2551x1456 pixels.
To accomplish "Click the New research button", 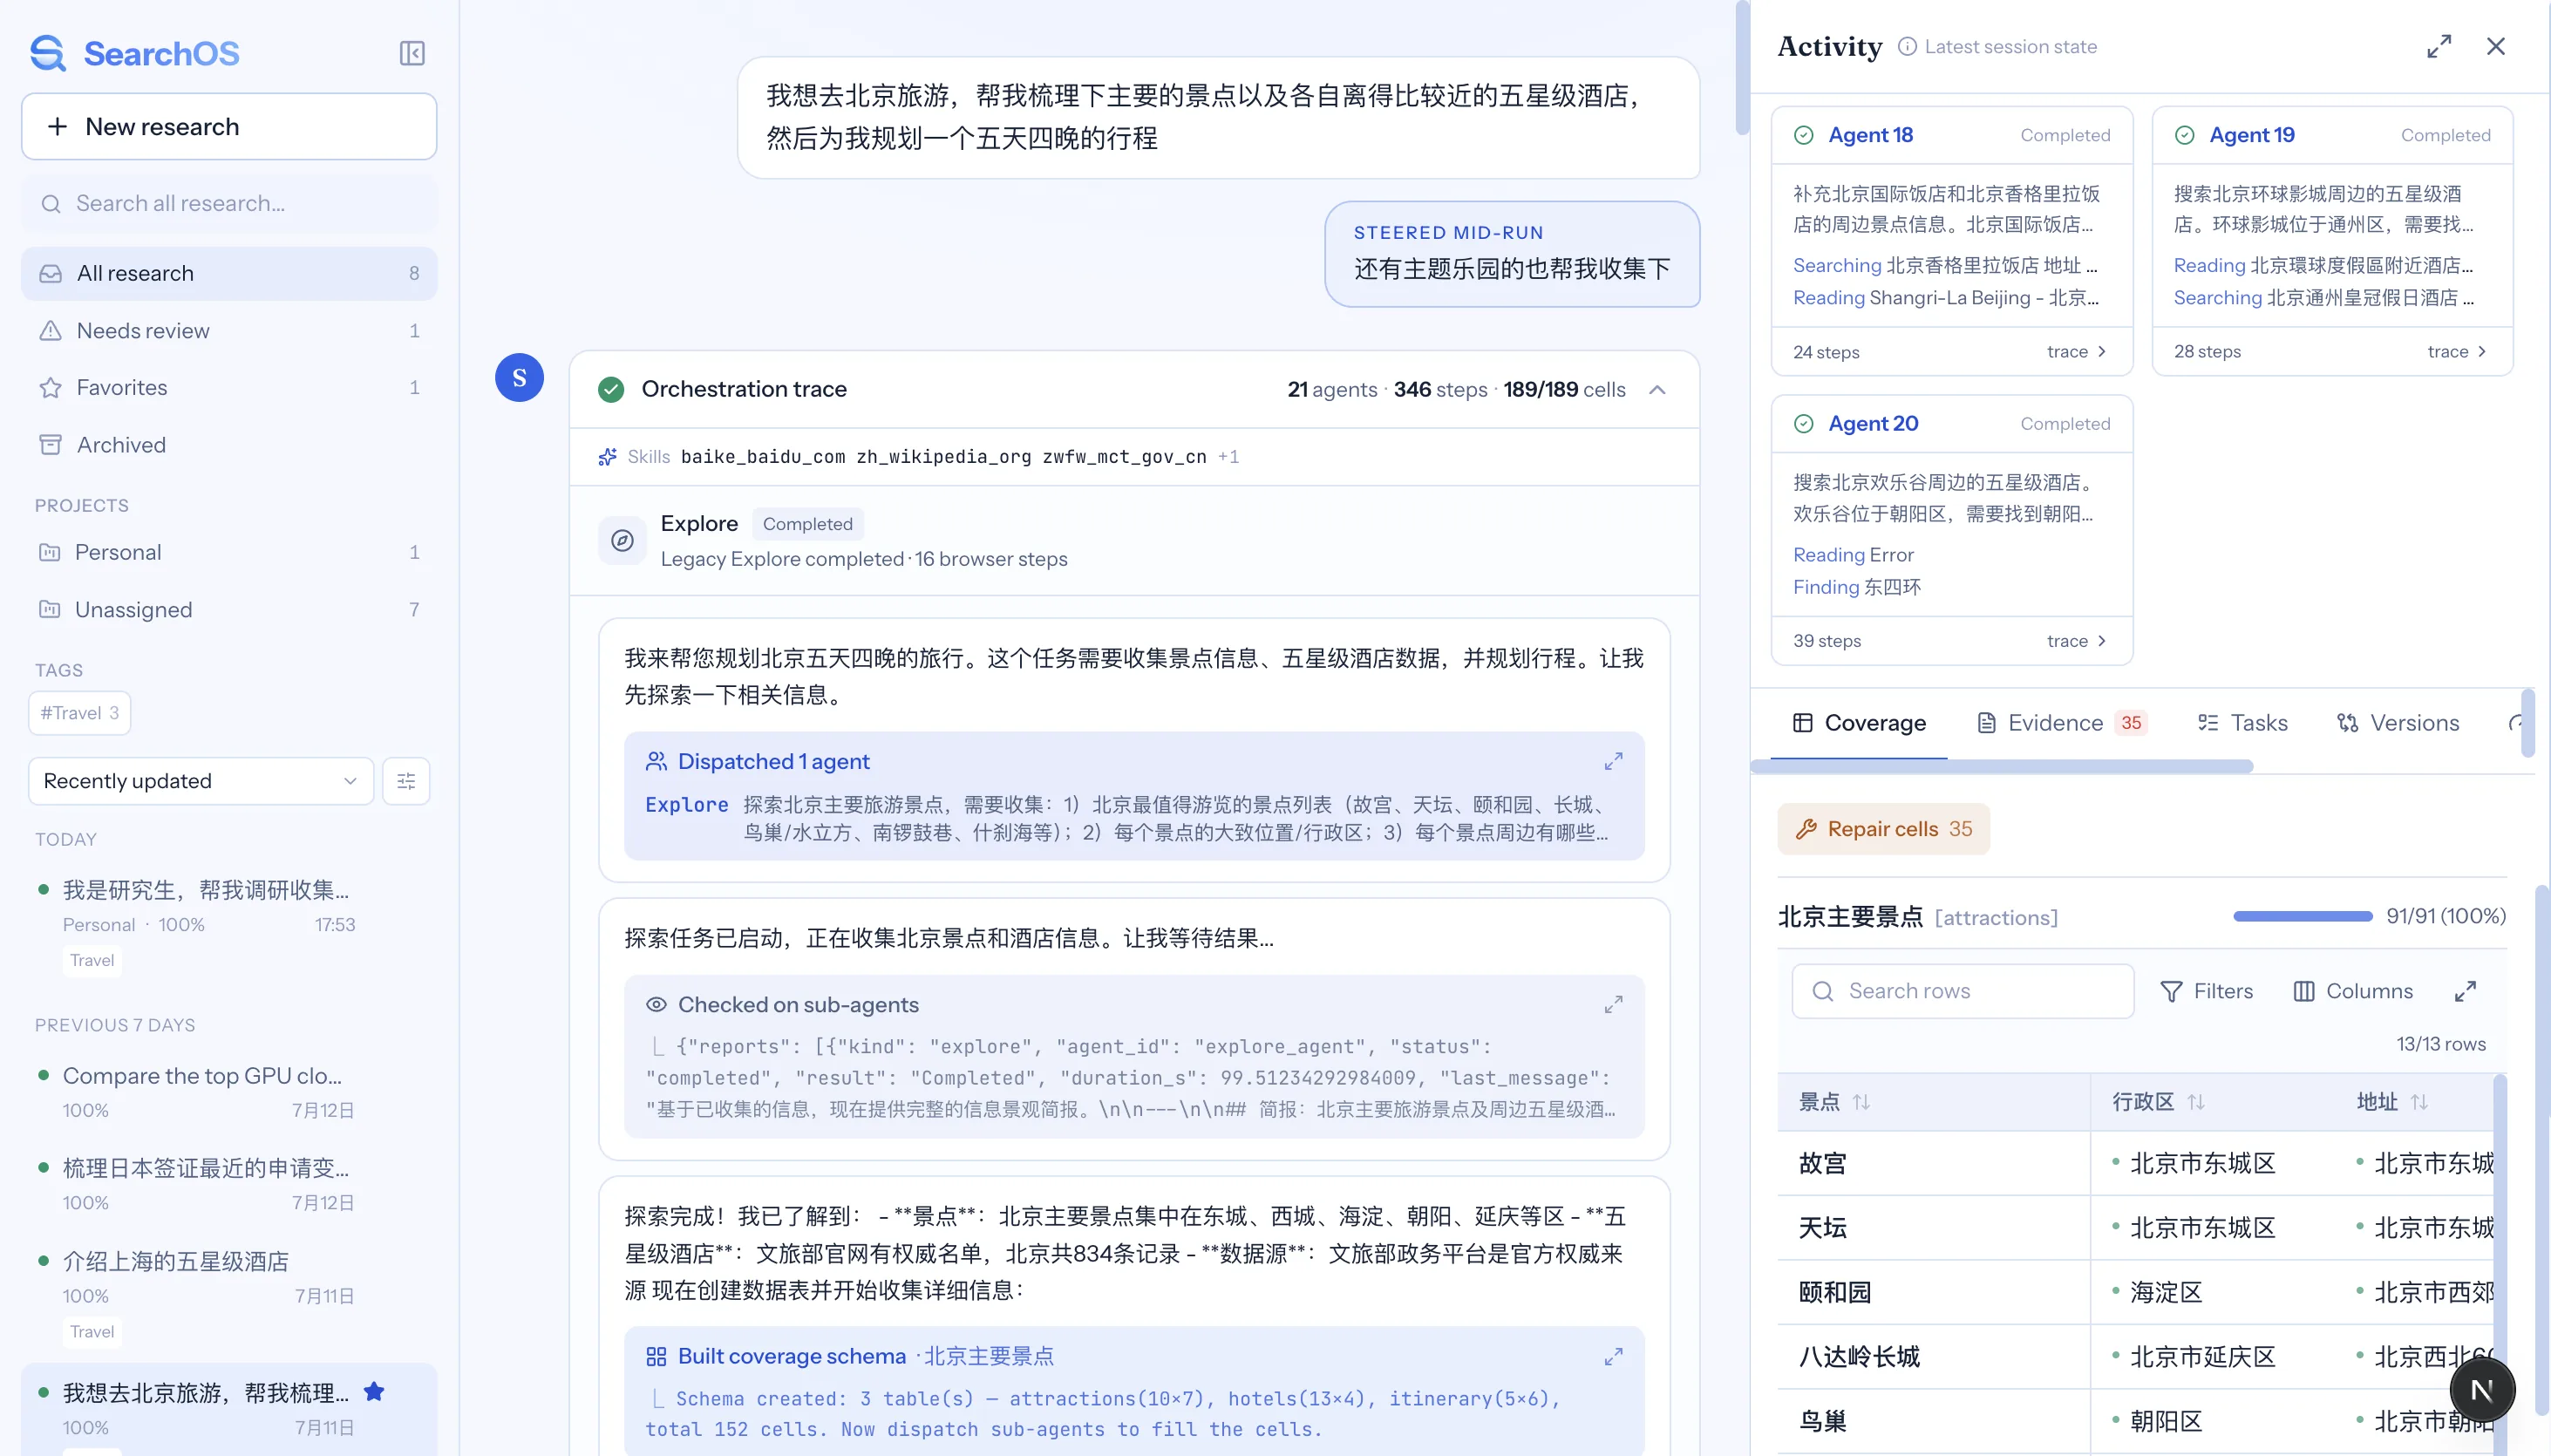I will [229, 127].
